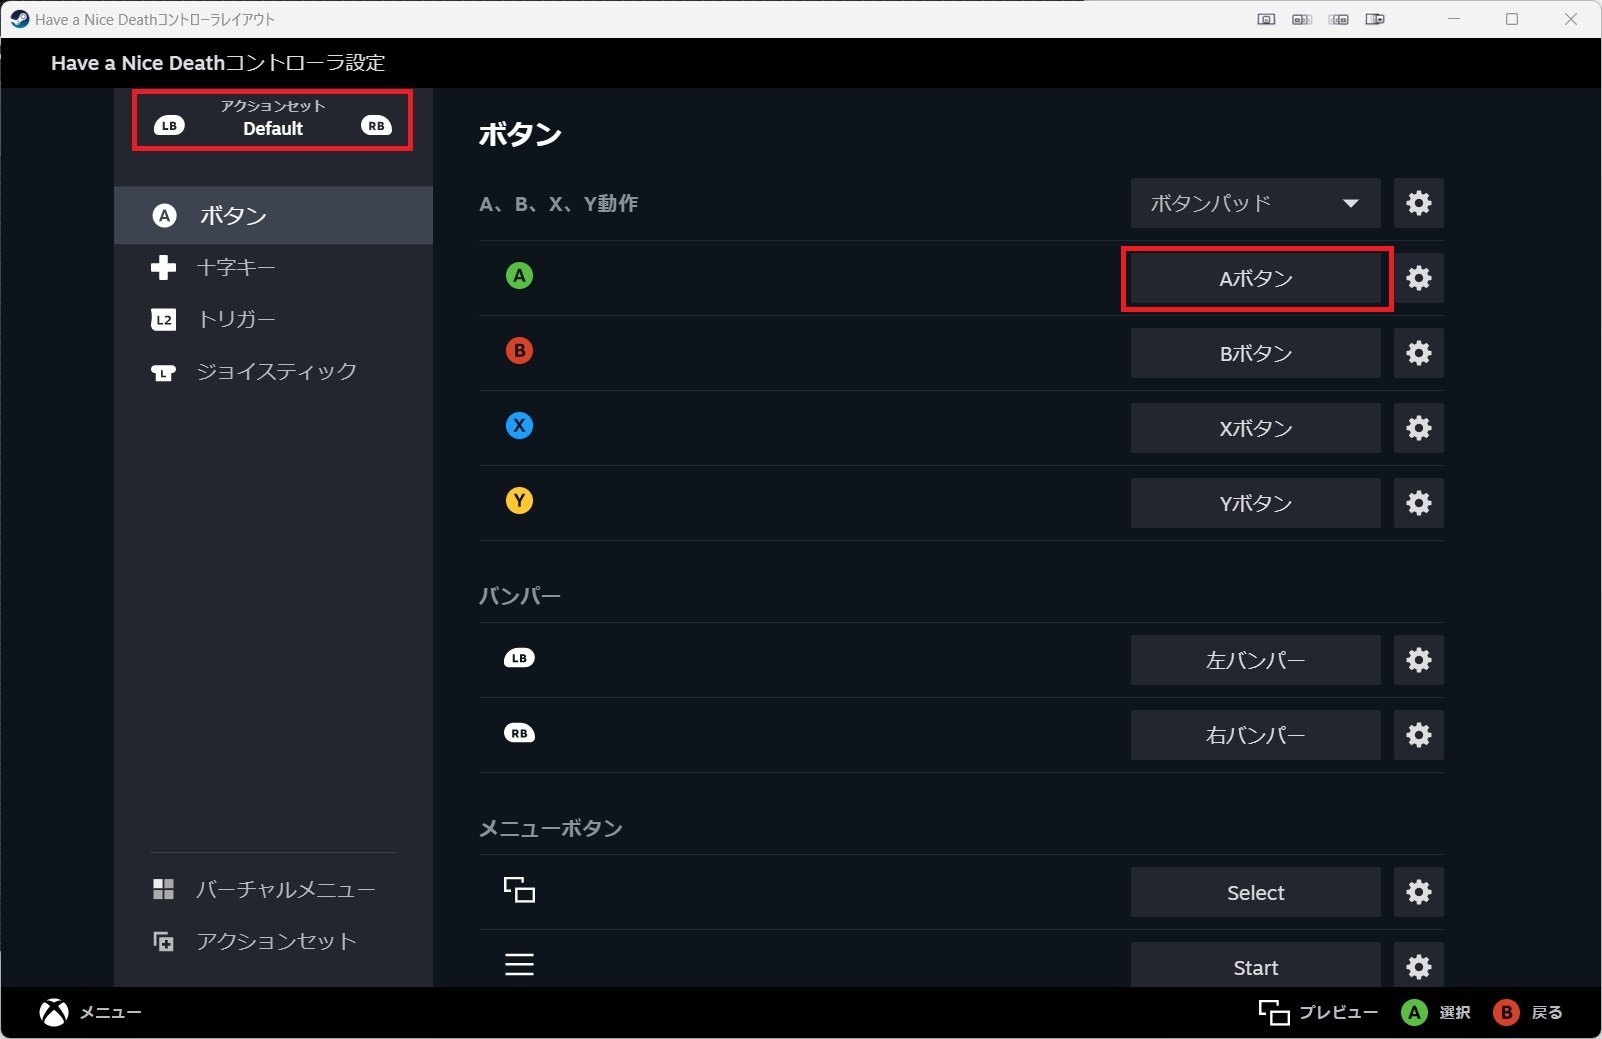The height and width of the screenshot is (1039, 1602).
Task: Open settings gear for X button binding
Action: (1418, 428)
